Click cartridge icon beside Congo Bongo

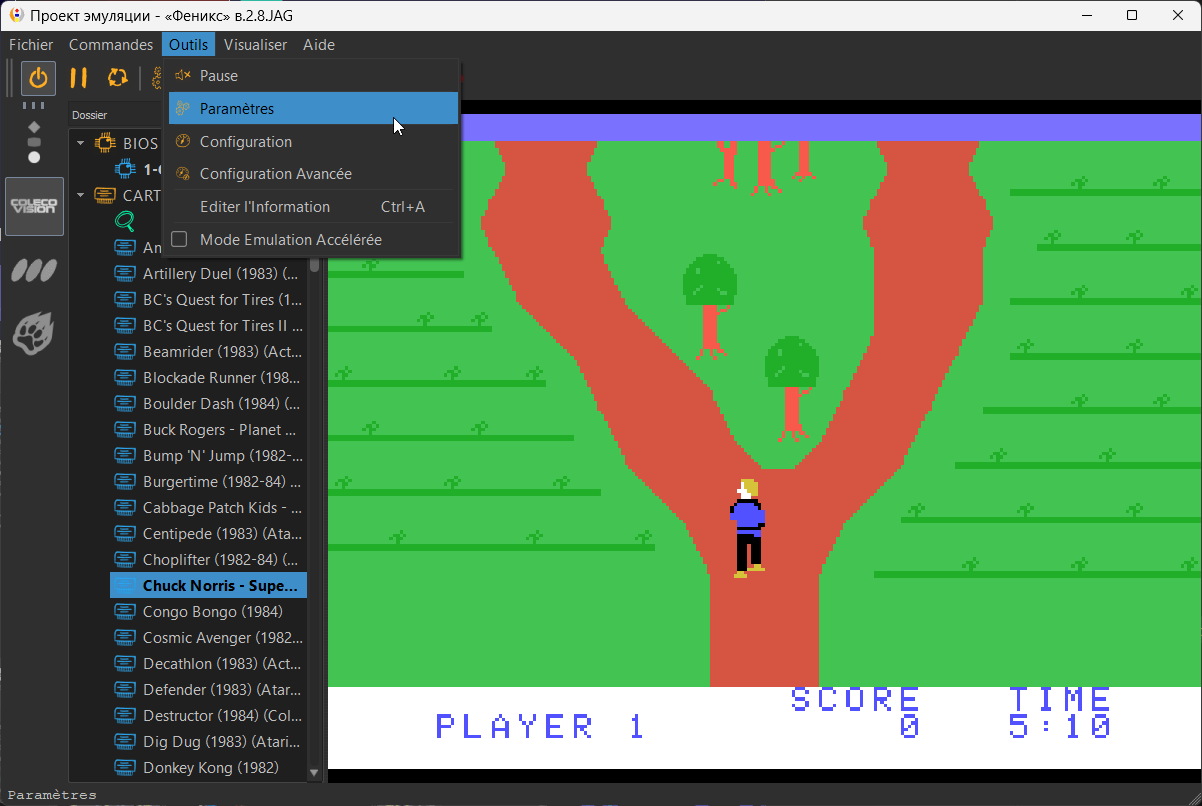tap(125, 611)
